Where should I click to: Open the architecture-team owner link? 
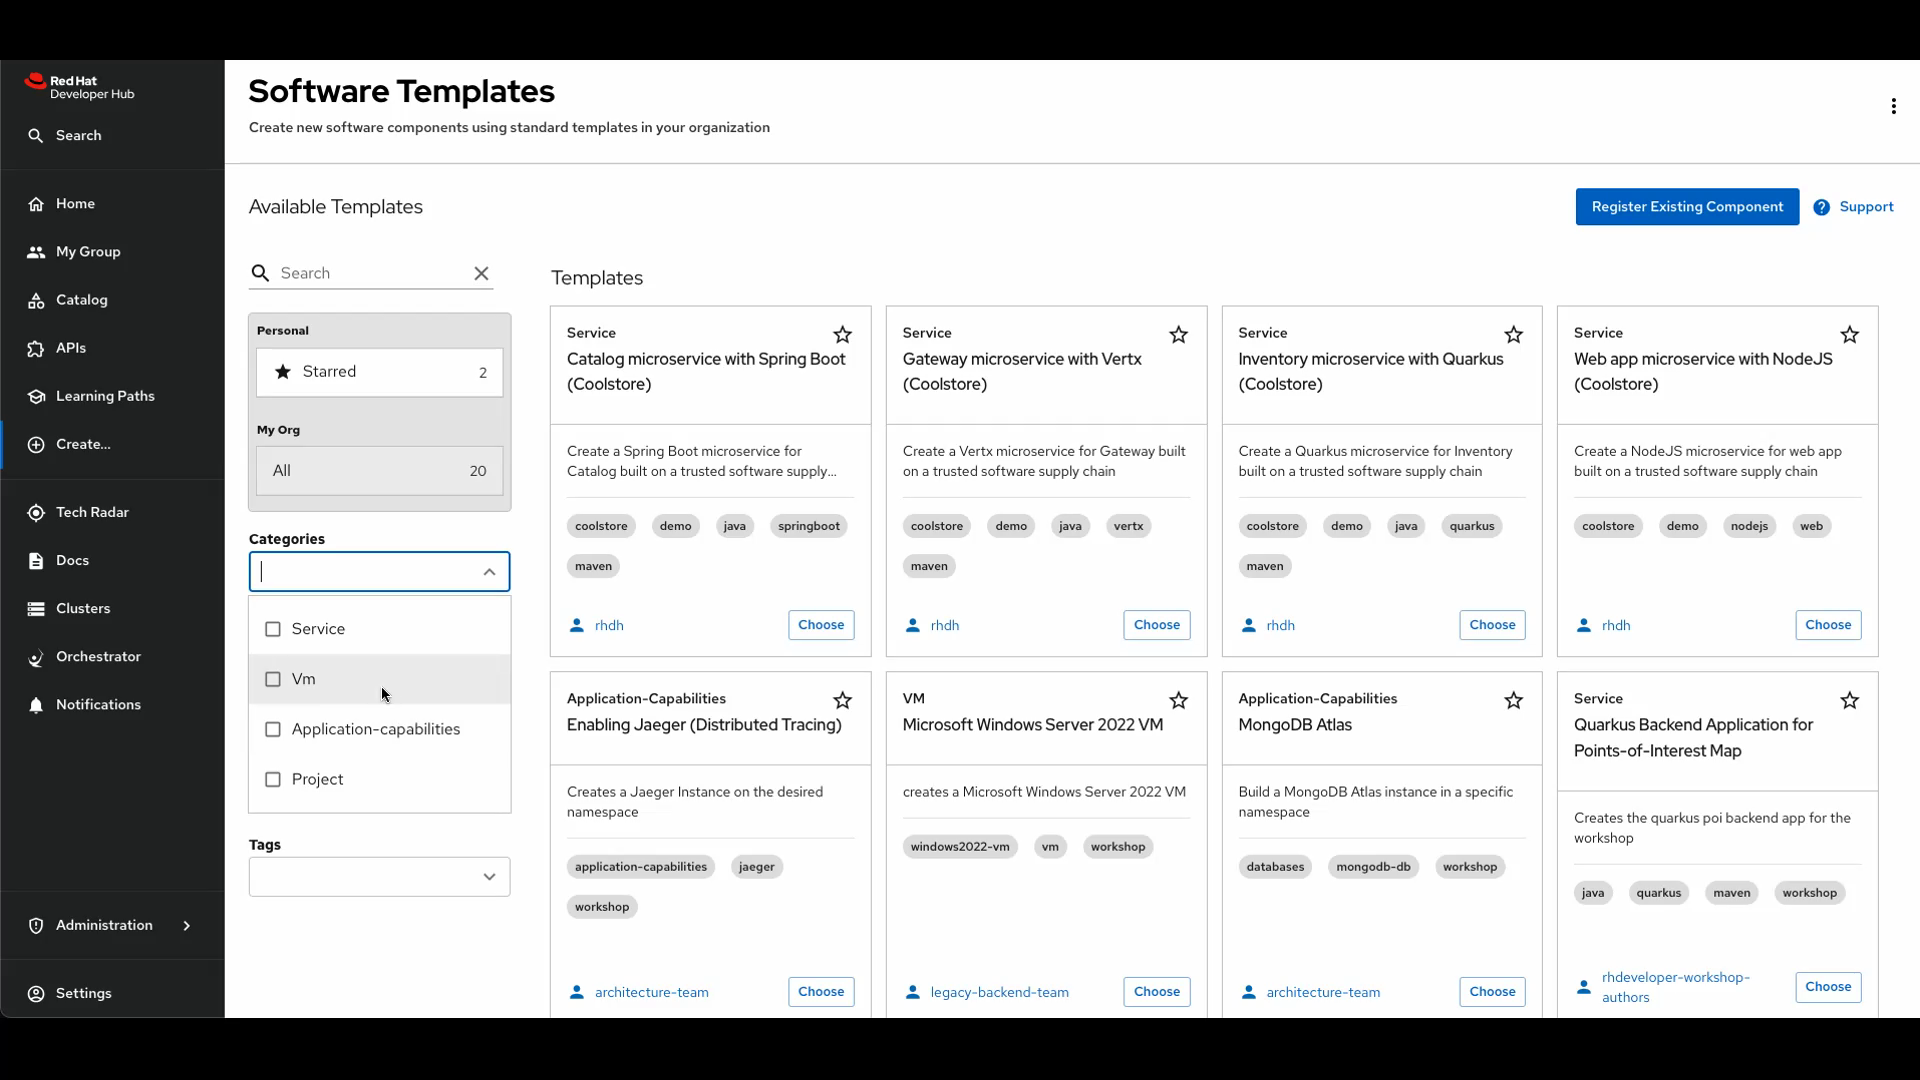(x=651, y=991)
